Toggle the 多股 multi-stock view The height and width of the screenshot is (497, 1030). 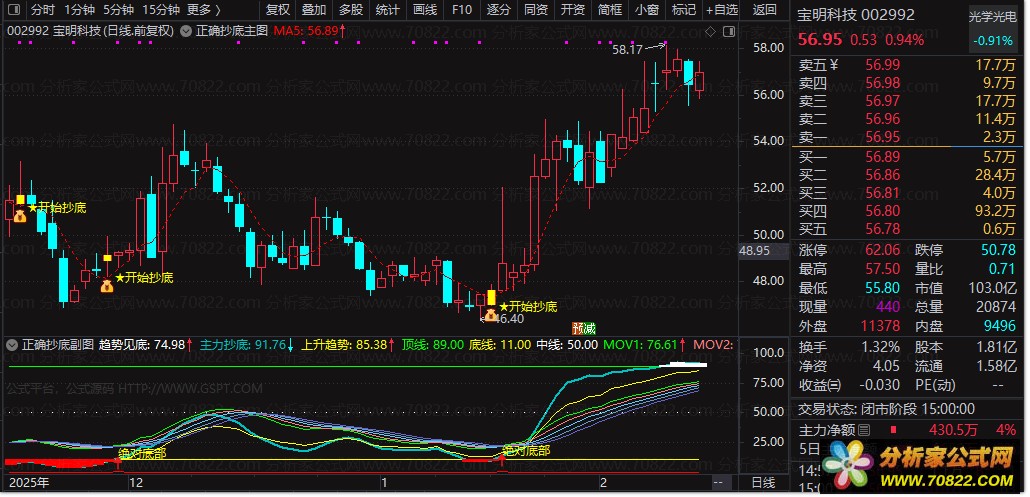tap(350, 10)
